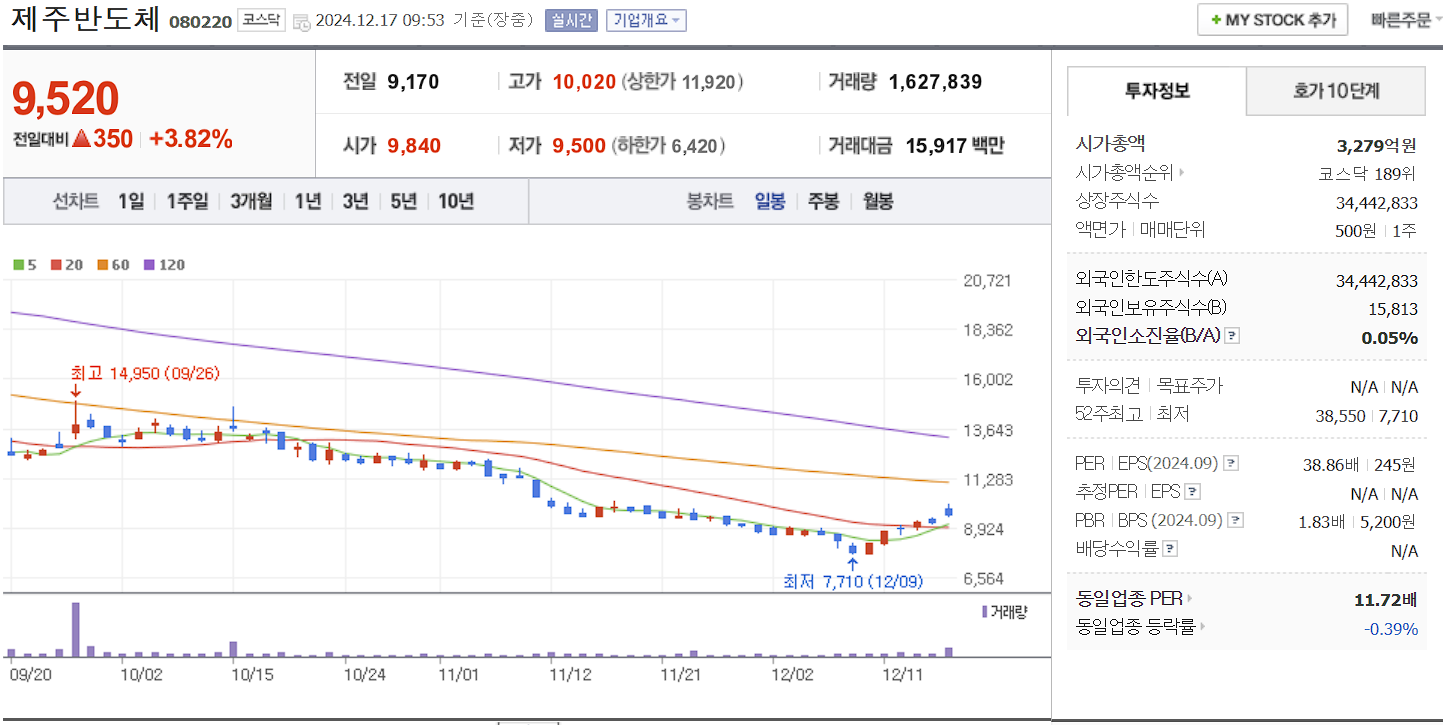The height and width of the screenshot is (725, 1443).
Task: Expand 동일업종 PER details
Action: pos(1135,600)
